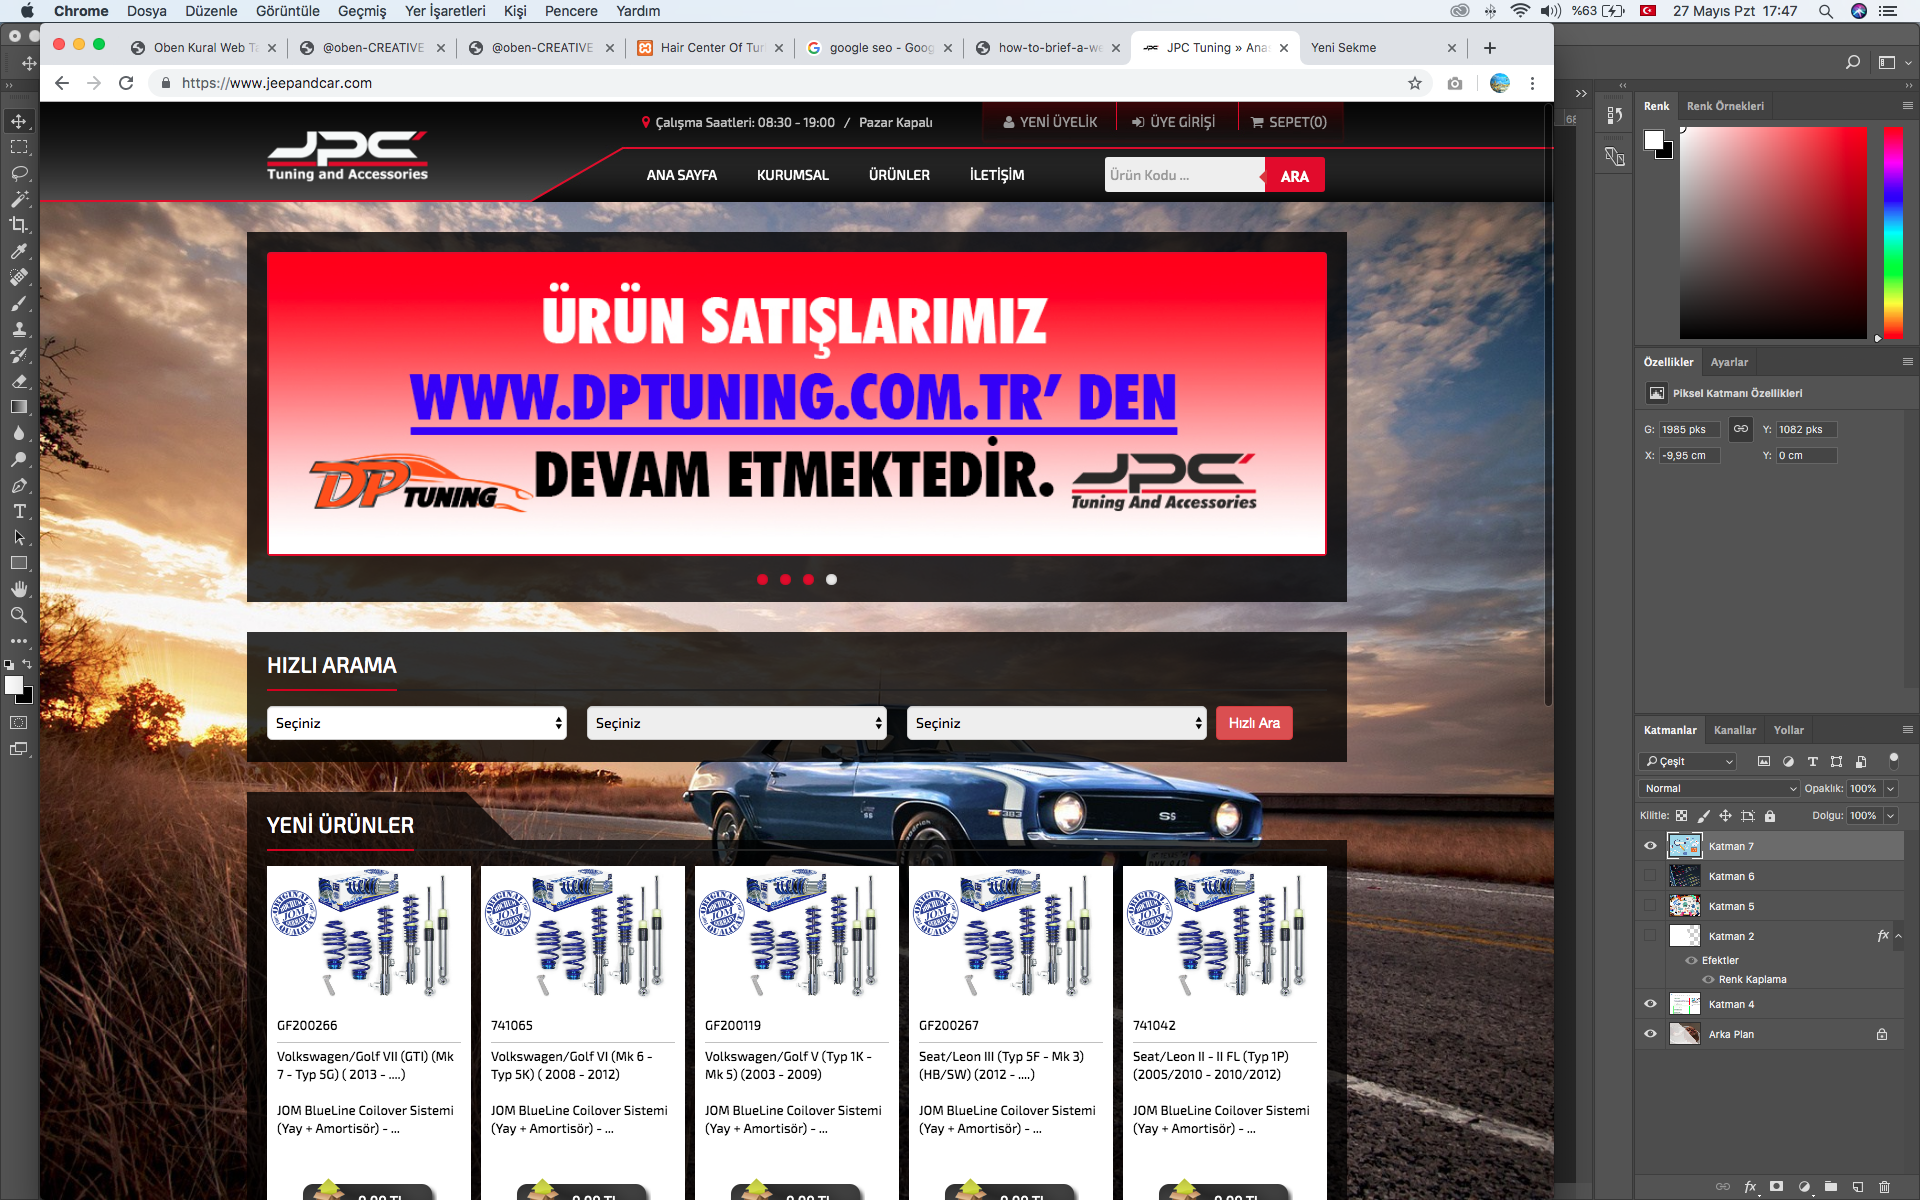Create a new layer group folder icon
This screenshot has height=1200, width=1920.
tap(1831, 1187)
